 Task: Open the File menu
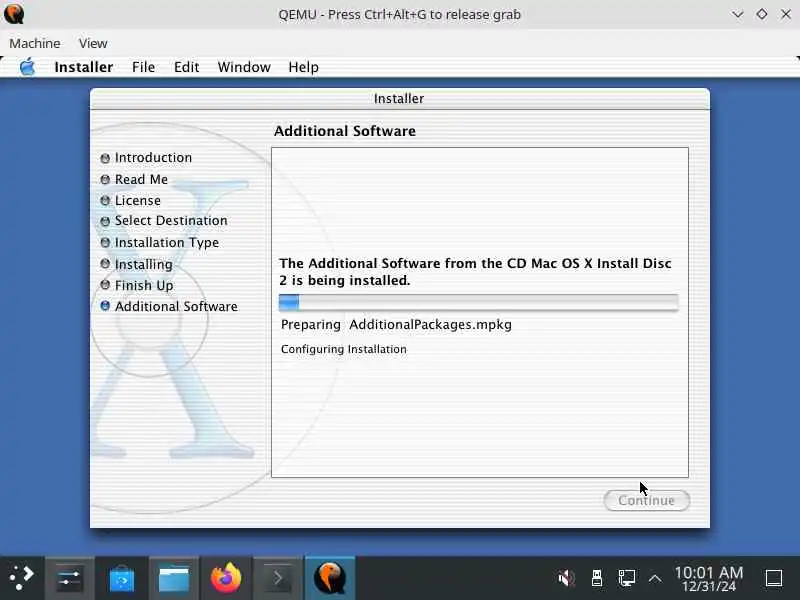pyautogui.click(x=143, y=67)
